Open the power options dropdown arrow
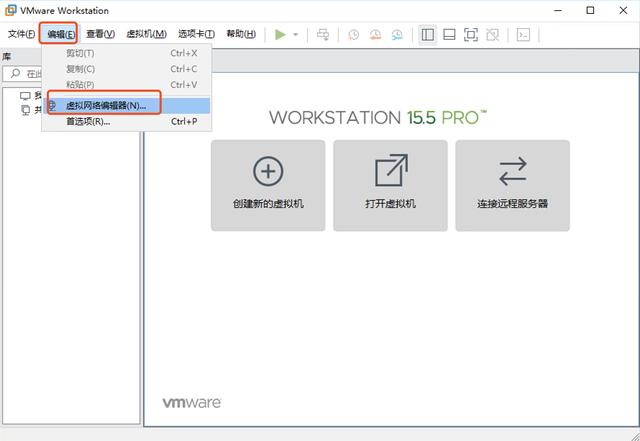The image size is (640, 441). 296,35
